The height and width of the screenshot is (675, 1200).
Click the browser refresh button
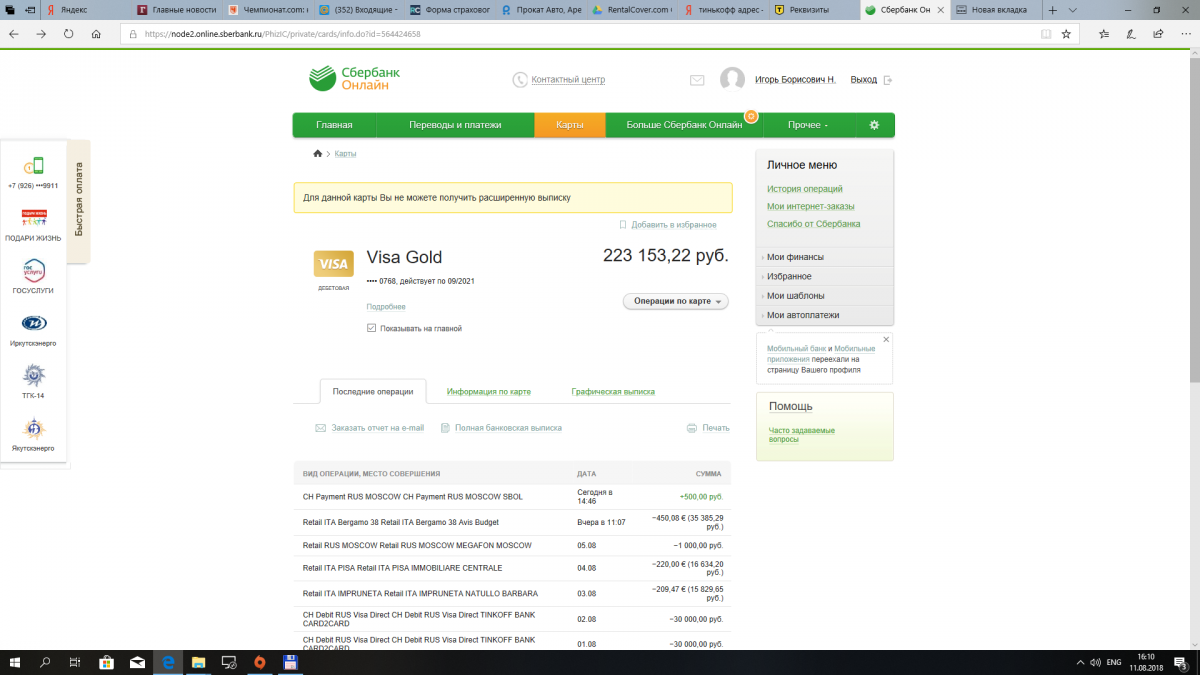(x=69, y=33)
